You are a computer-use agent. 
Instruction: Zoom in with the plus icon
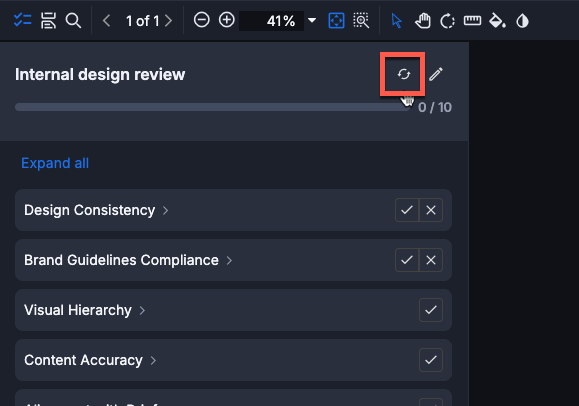tap(227, 20)
